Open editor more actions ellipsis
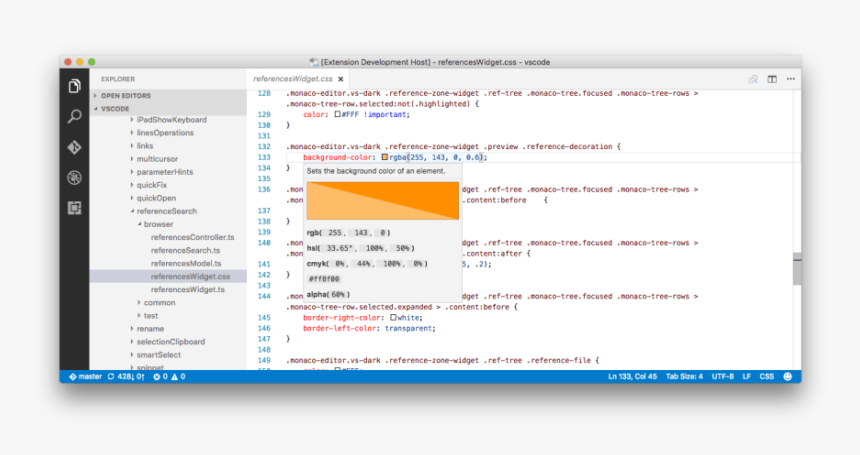The image size is (860, 455). [x=791, y=79]
